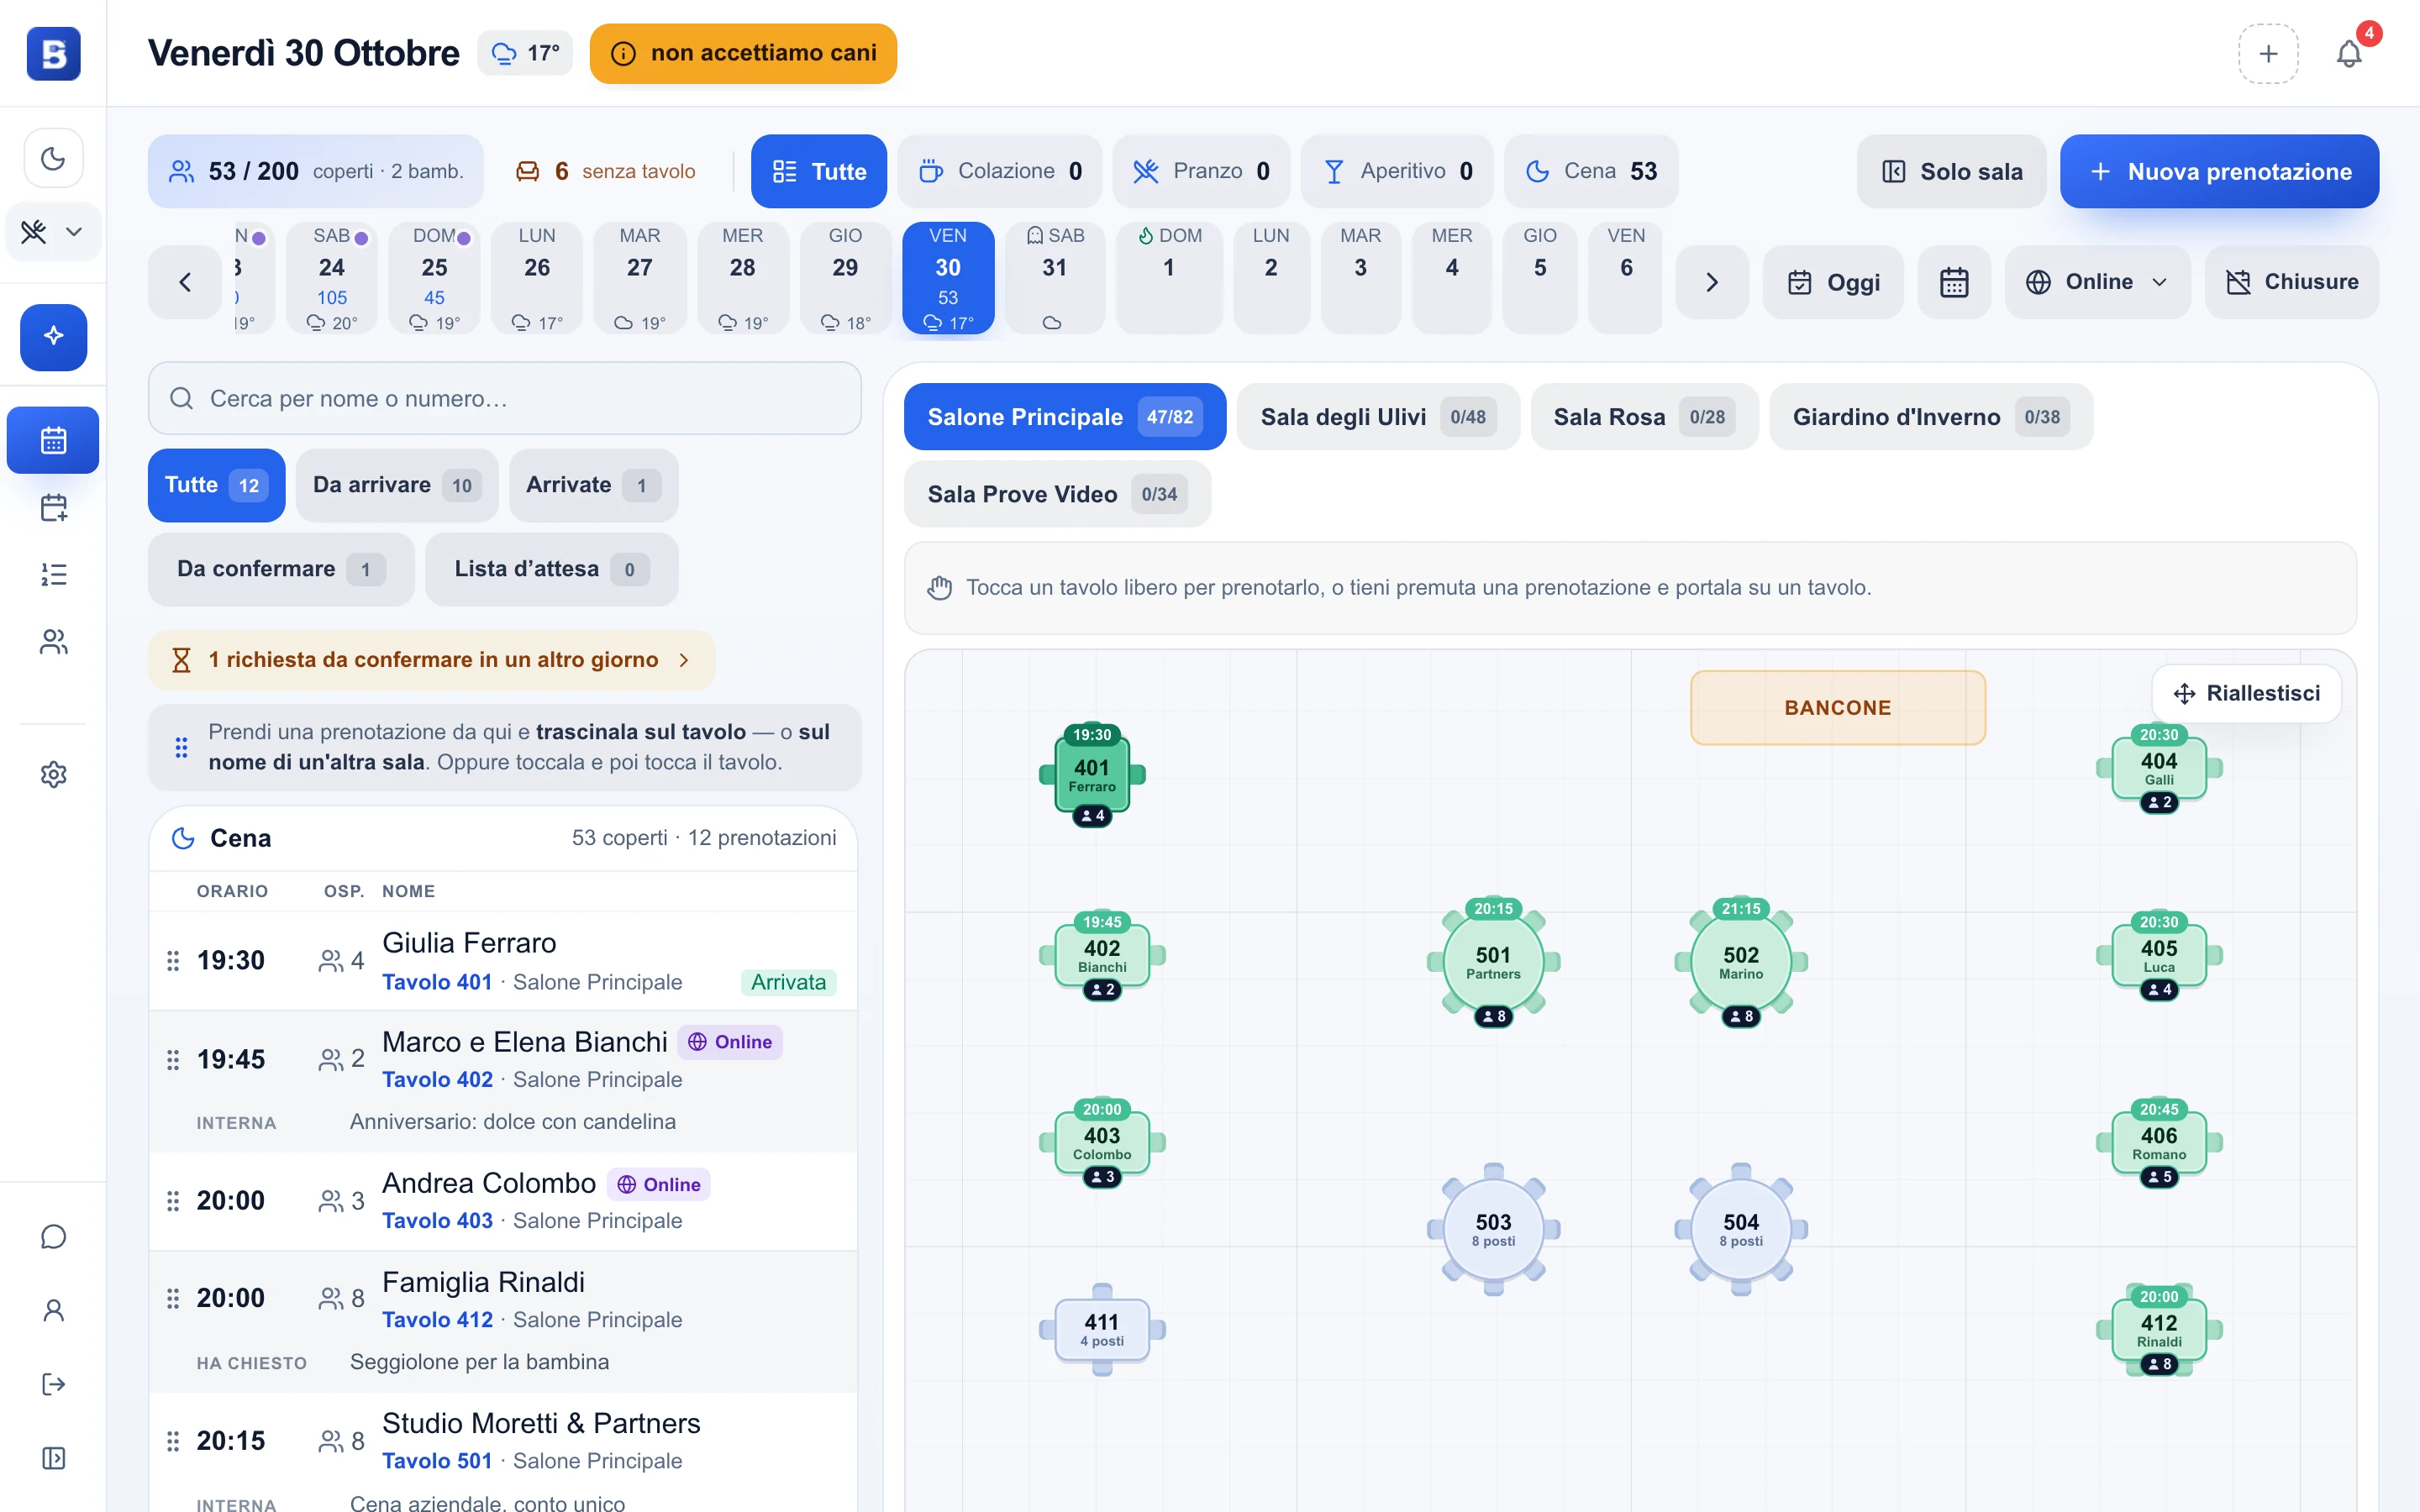This screenshot has width=2420, height=1512.
Task: Open Tavolo 402 link for Bianchi
Action: (x=437, y=1080)
